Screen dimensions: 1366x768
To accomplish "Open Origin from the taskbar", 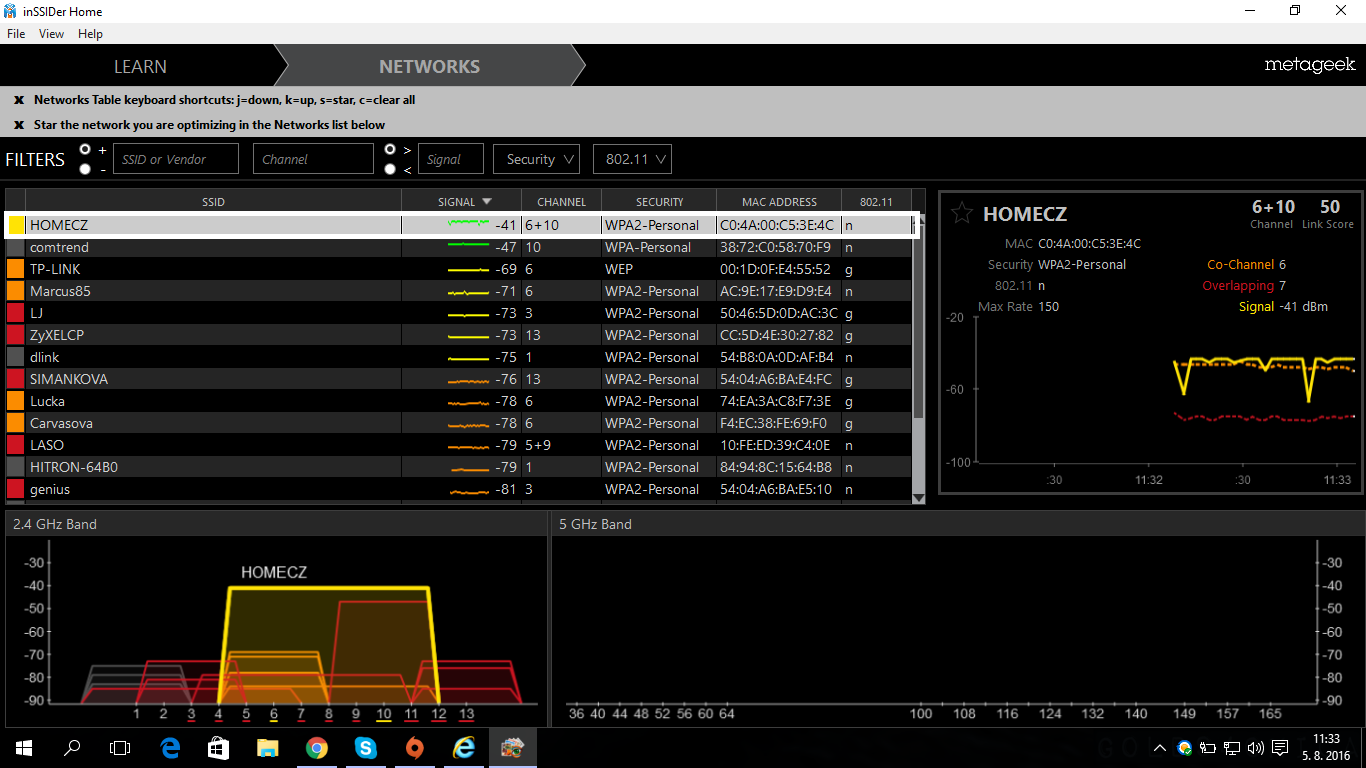I will 414,747.
